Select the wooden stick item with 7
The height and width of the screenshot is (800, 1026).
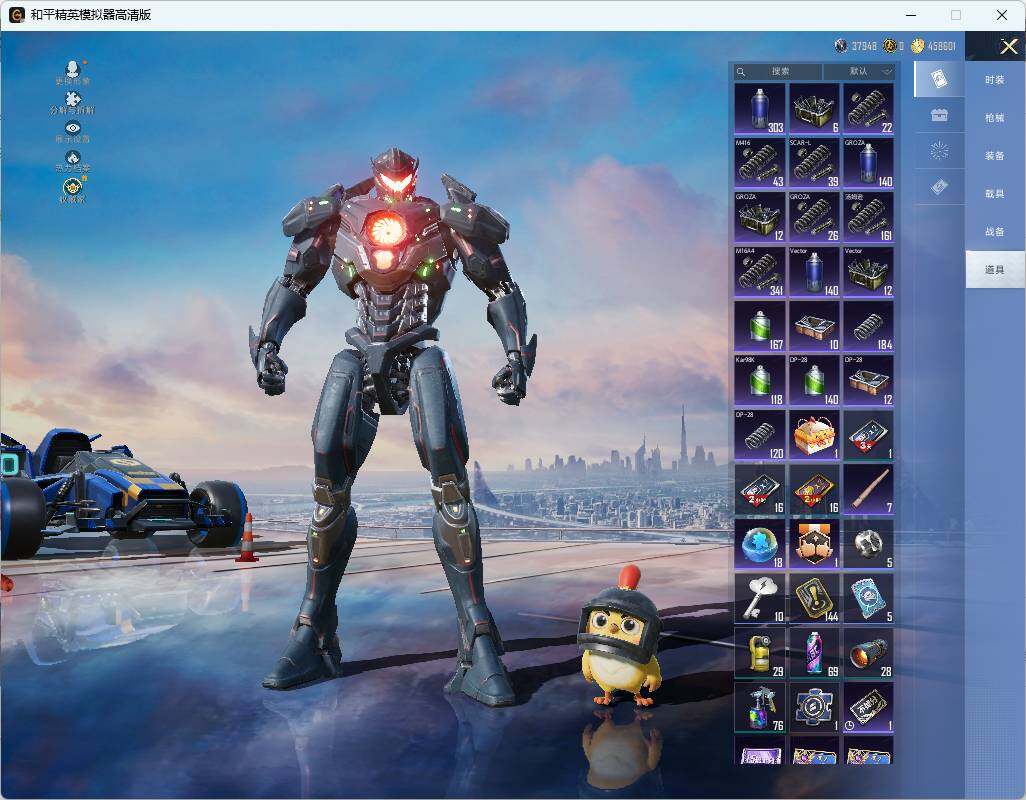(x=868, y=489)
